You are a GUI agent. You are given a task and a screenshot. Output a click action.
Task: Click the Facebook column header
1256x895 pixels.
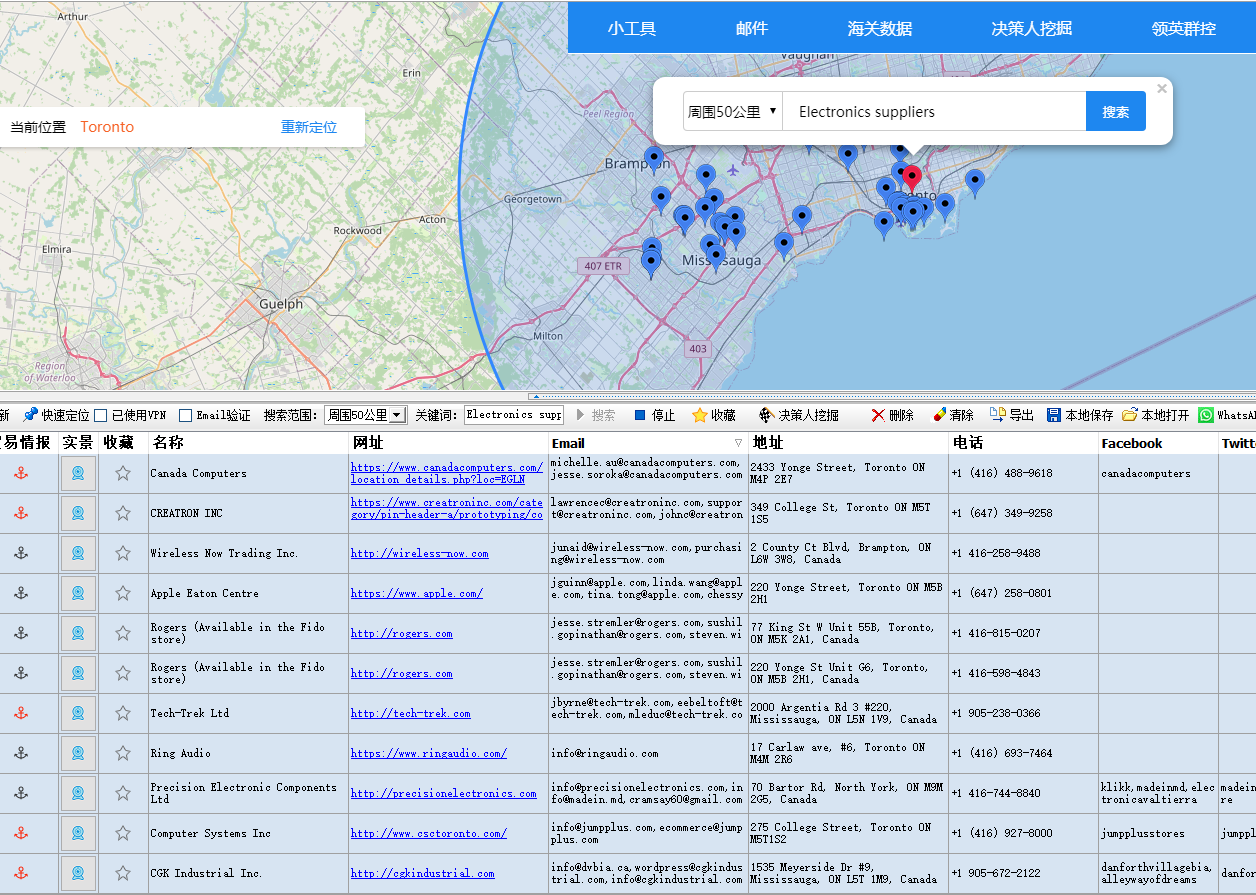pyautogui.click(x=1158, y=443)
